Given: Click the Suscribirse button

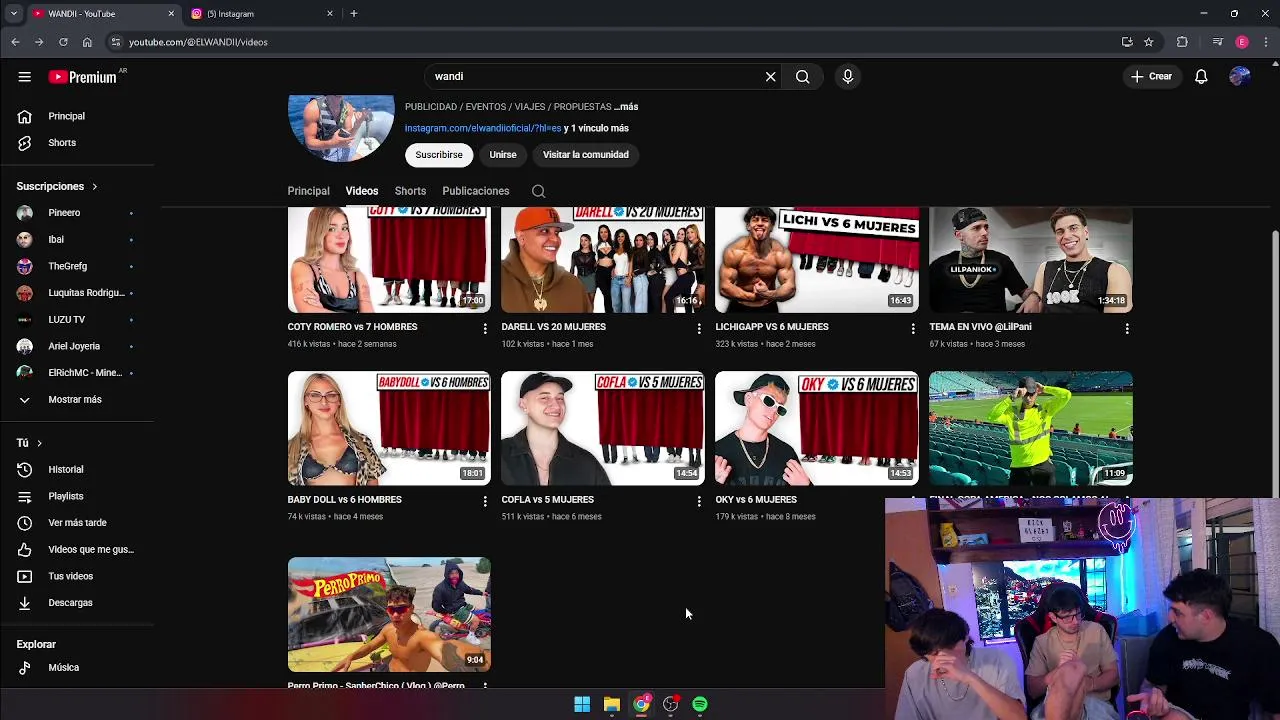Looking at the screenshot, I should (x=439, y=155).
